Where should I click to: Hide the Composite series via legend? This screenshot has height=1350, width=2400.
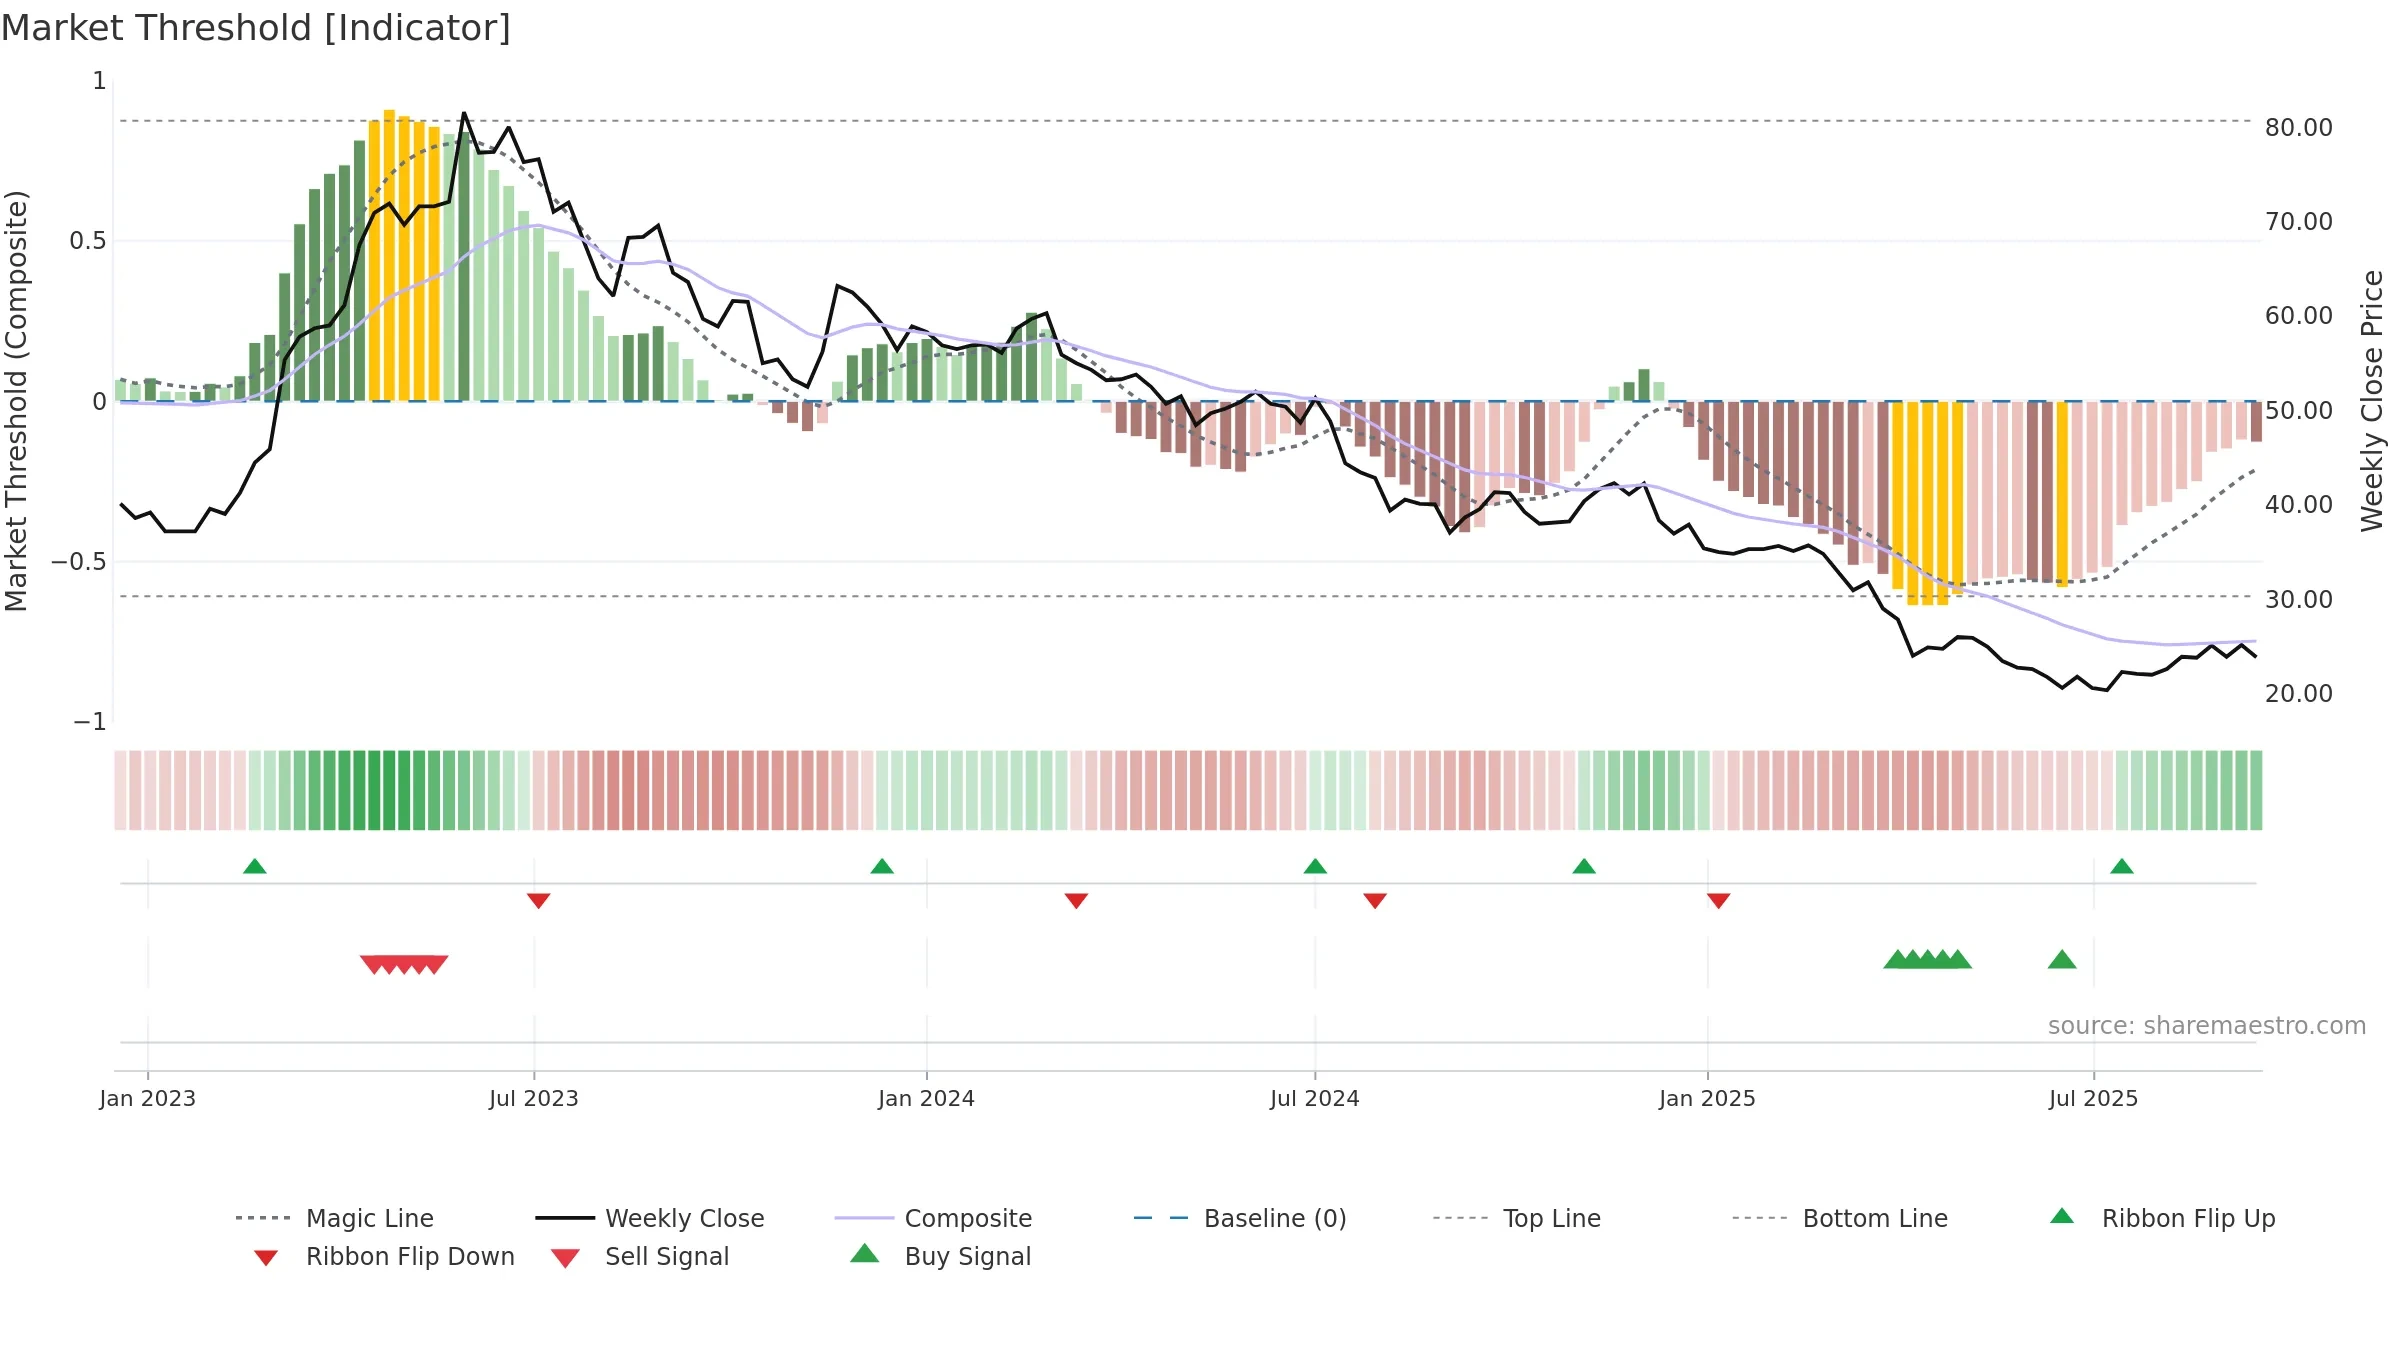933,1218
